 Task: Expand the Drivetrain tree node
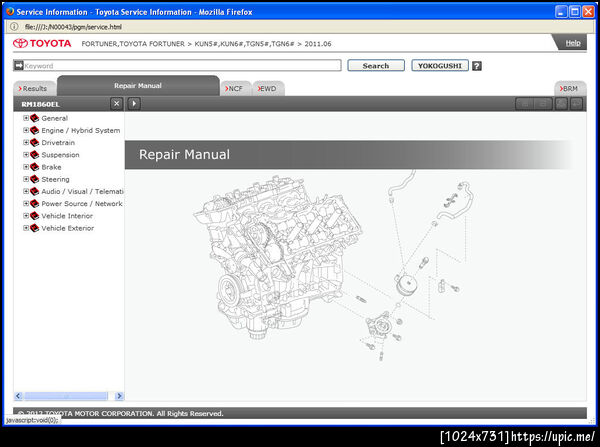[26, 143]
